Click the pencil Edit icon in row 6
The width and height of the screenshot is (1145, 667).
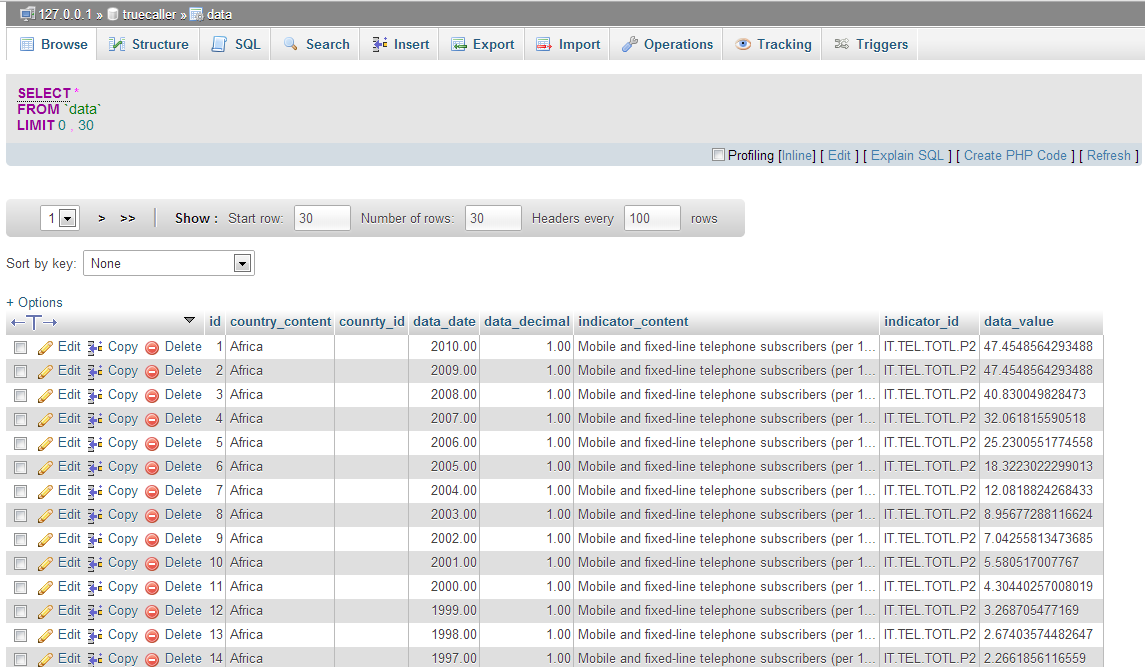point(45,468)
